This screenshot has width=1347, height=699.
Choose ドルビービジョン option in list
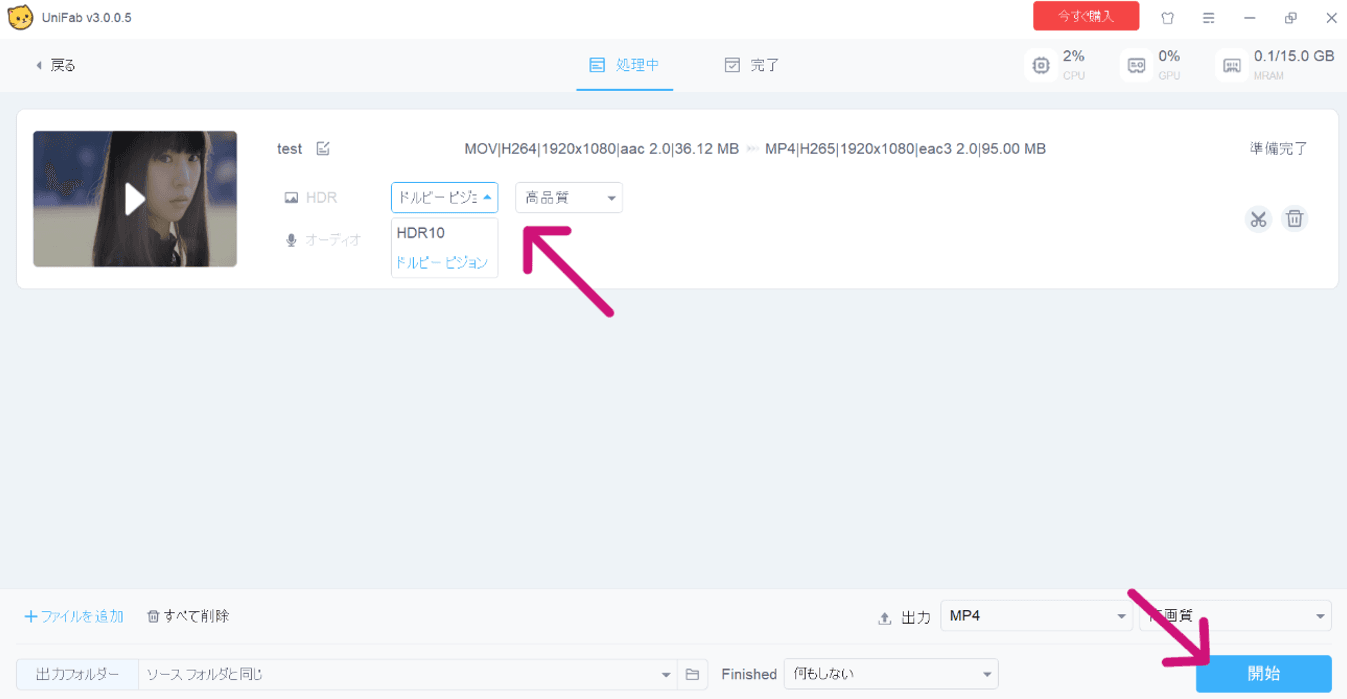tap(441, 263)
